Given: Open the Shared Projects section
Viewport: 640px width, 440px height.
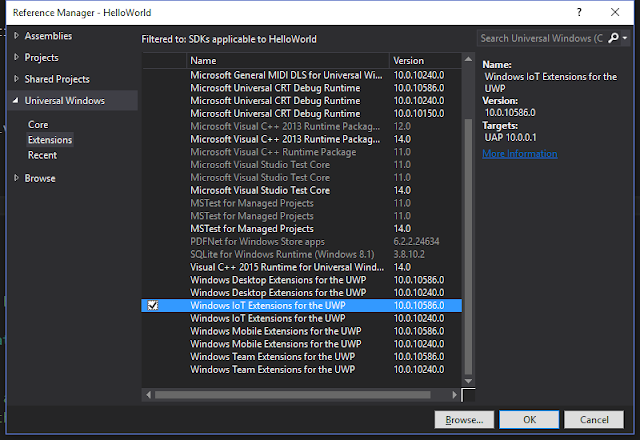Looking at the screenshot, I should pos(57,79).
